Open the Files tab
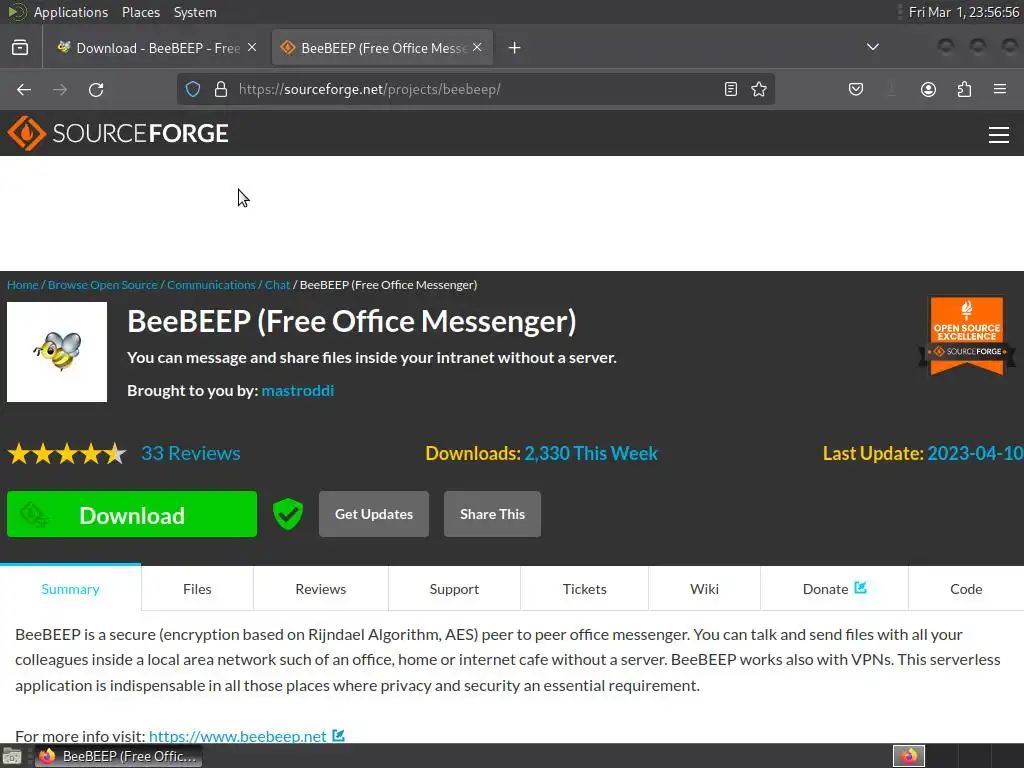 [197, 589]
